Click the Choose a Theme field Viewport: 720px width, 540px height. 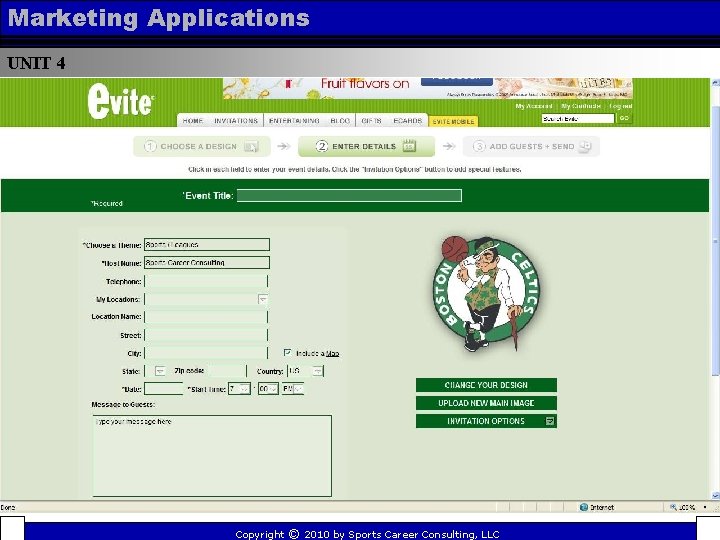[207, 245]
